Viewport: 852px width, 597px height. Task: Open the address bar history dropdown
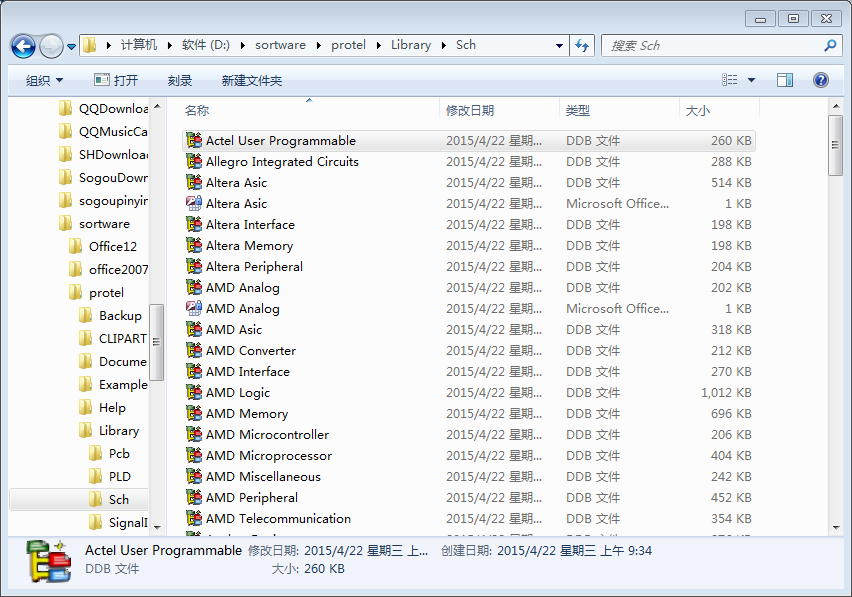559,46
